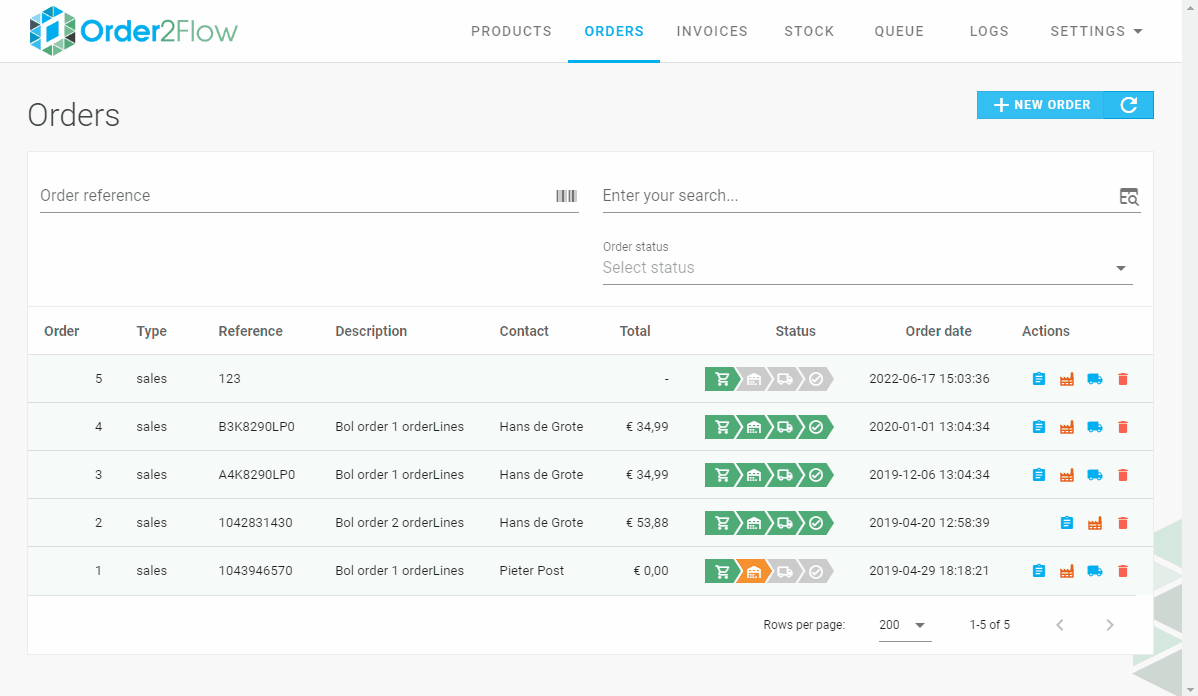Delete order 1042831430 with the trash icon

[1123, 523]
